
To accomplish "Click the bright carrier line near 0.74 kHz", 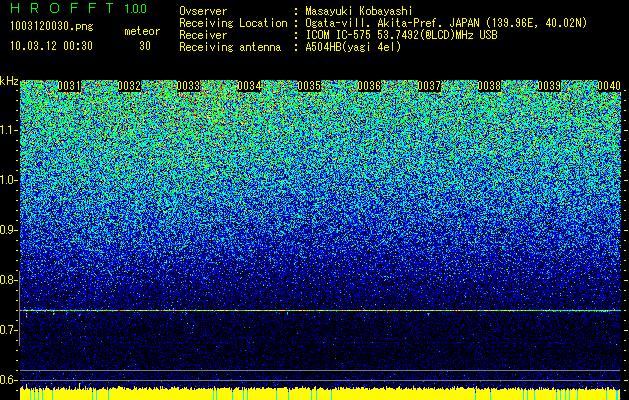I will click(320, 310).
